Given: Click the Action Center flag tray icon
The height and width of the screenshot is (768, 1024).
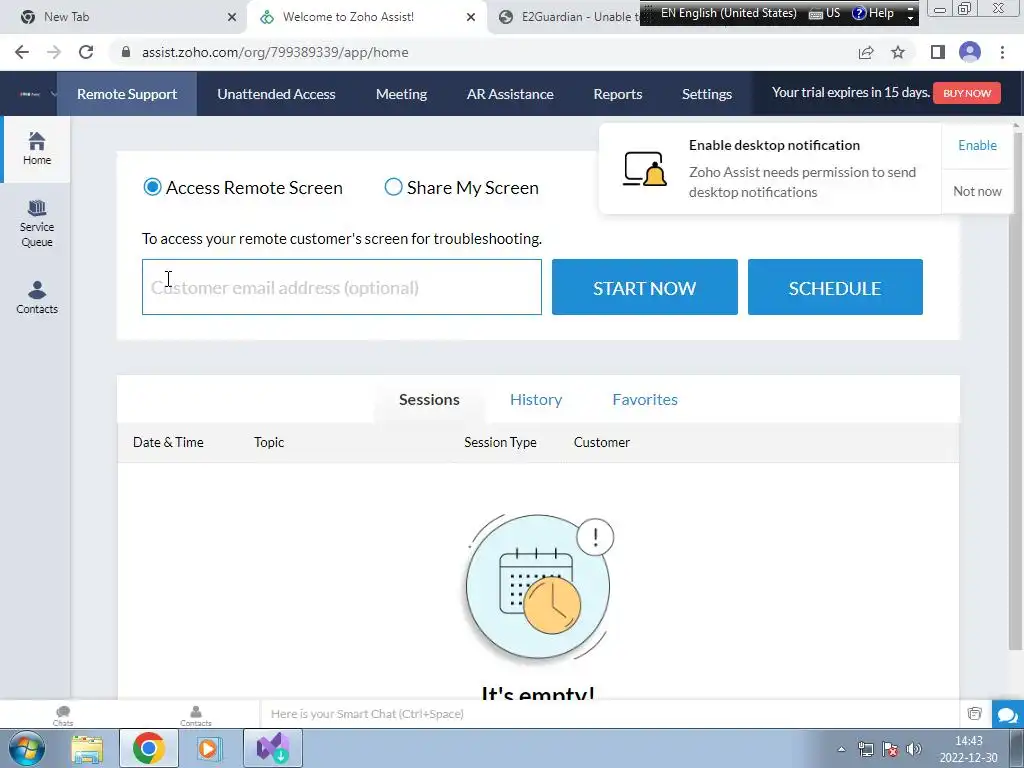Looking at the screenshot, I should pos(889,749).
